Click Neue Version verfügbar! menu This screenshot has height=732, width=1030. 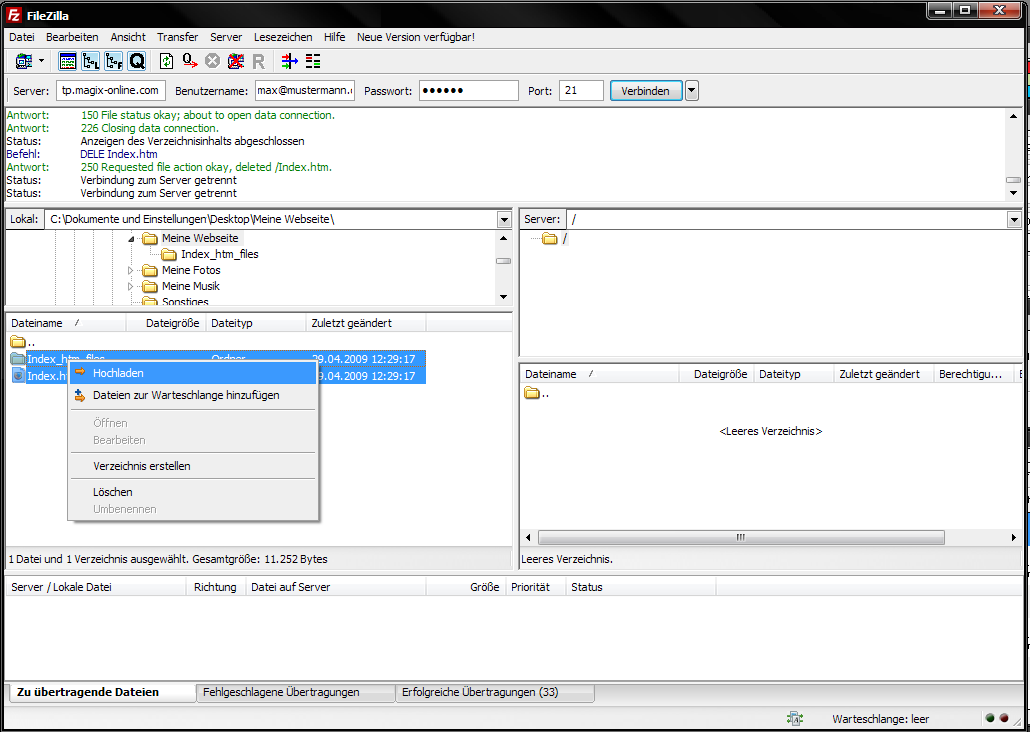pyautogui.click(x=416, y=37)
